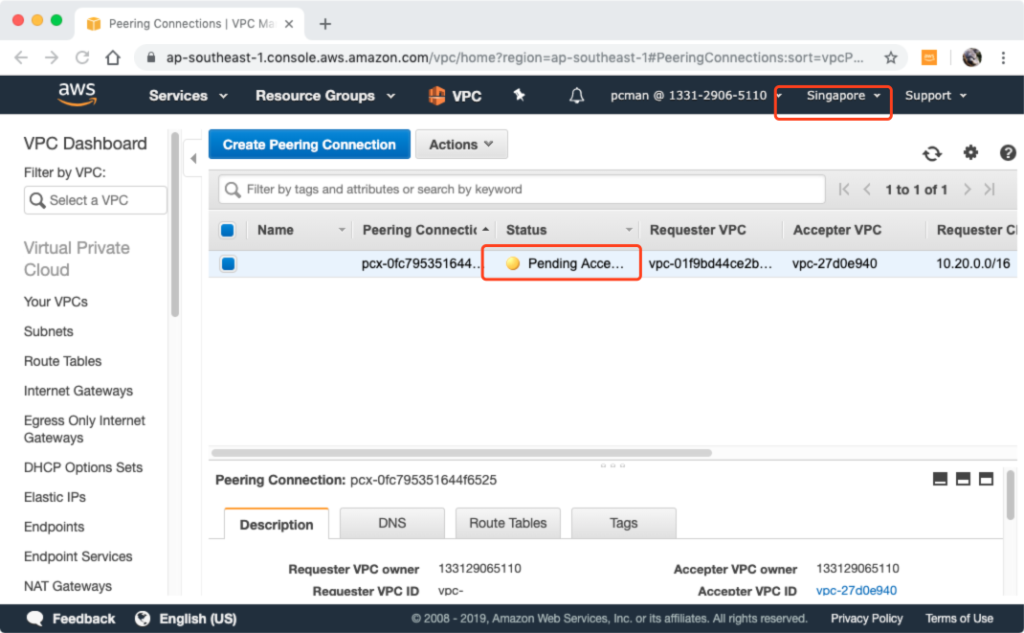Click the English (US) language selector
The height and width of the screenshot is (633, 1024).
pyautogui.click(x=198, y=619)
